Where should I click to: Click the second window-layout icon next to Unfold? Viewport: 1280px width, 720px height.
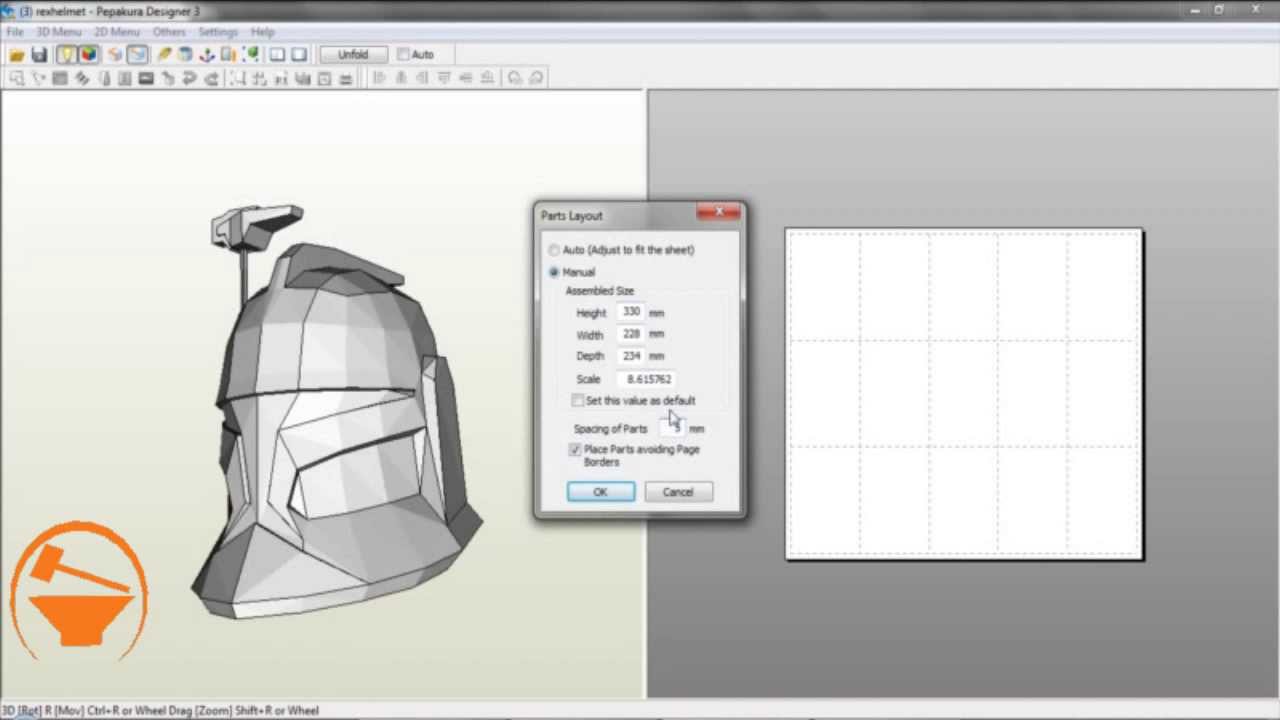(x=299, y=55)
